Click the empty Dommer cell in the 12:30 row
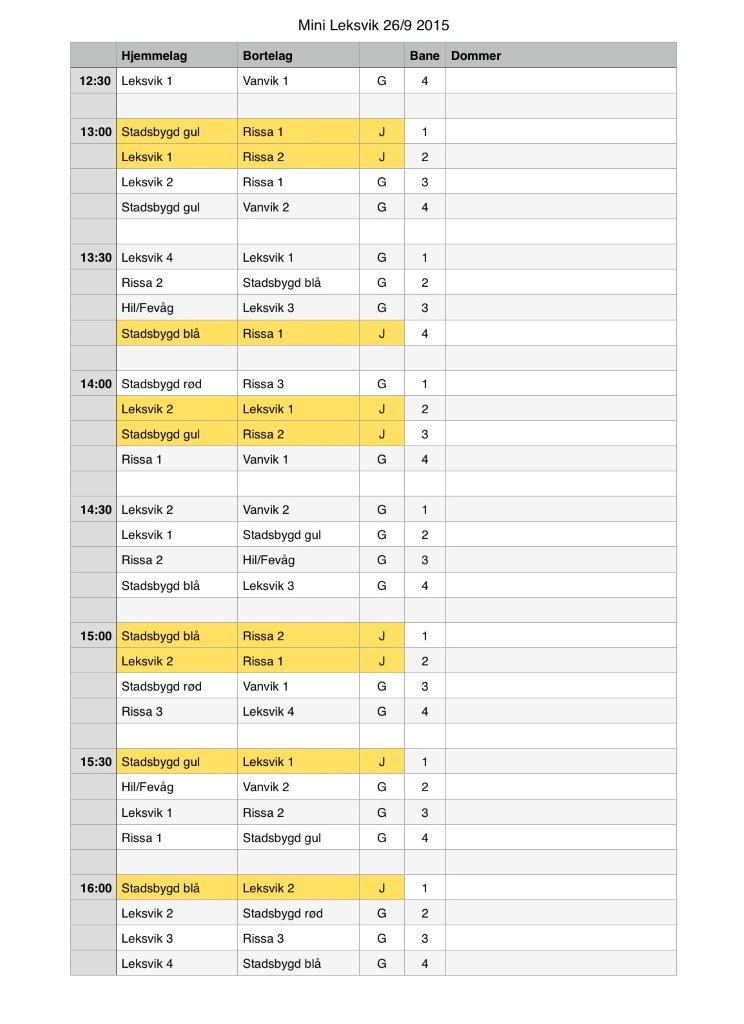This screenshot has width=744, height=1024. click(x=560, y=81)
